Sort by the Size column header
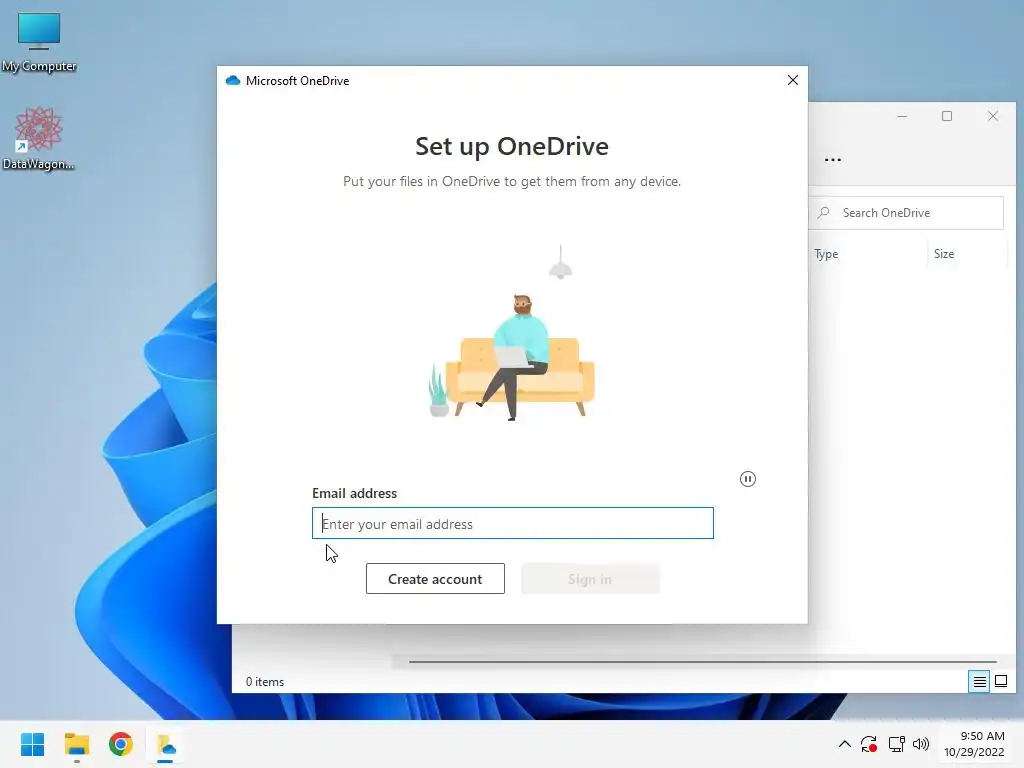 click(944, 254)
